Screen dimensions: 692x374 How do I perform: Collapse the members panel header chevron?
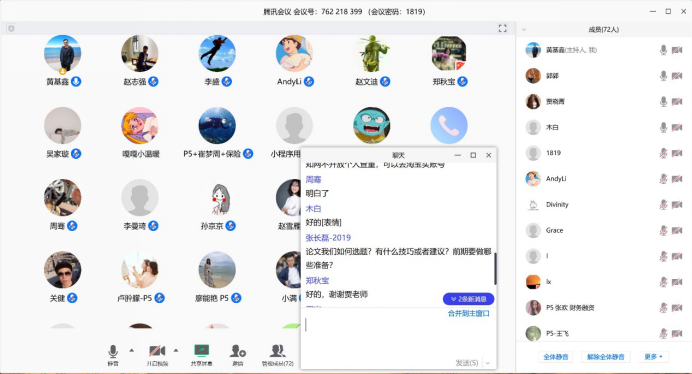pyautogui.click(x=524, y=30)
